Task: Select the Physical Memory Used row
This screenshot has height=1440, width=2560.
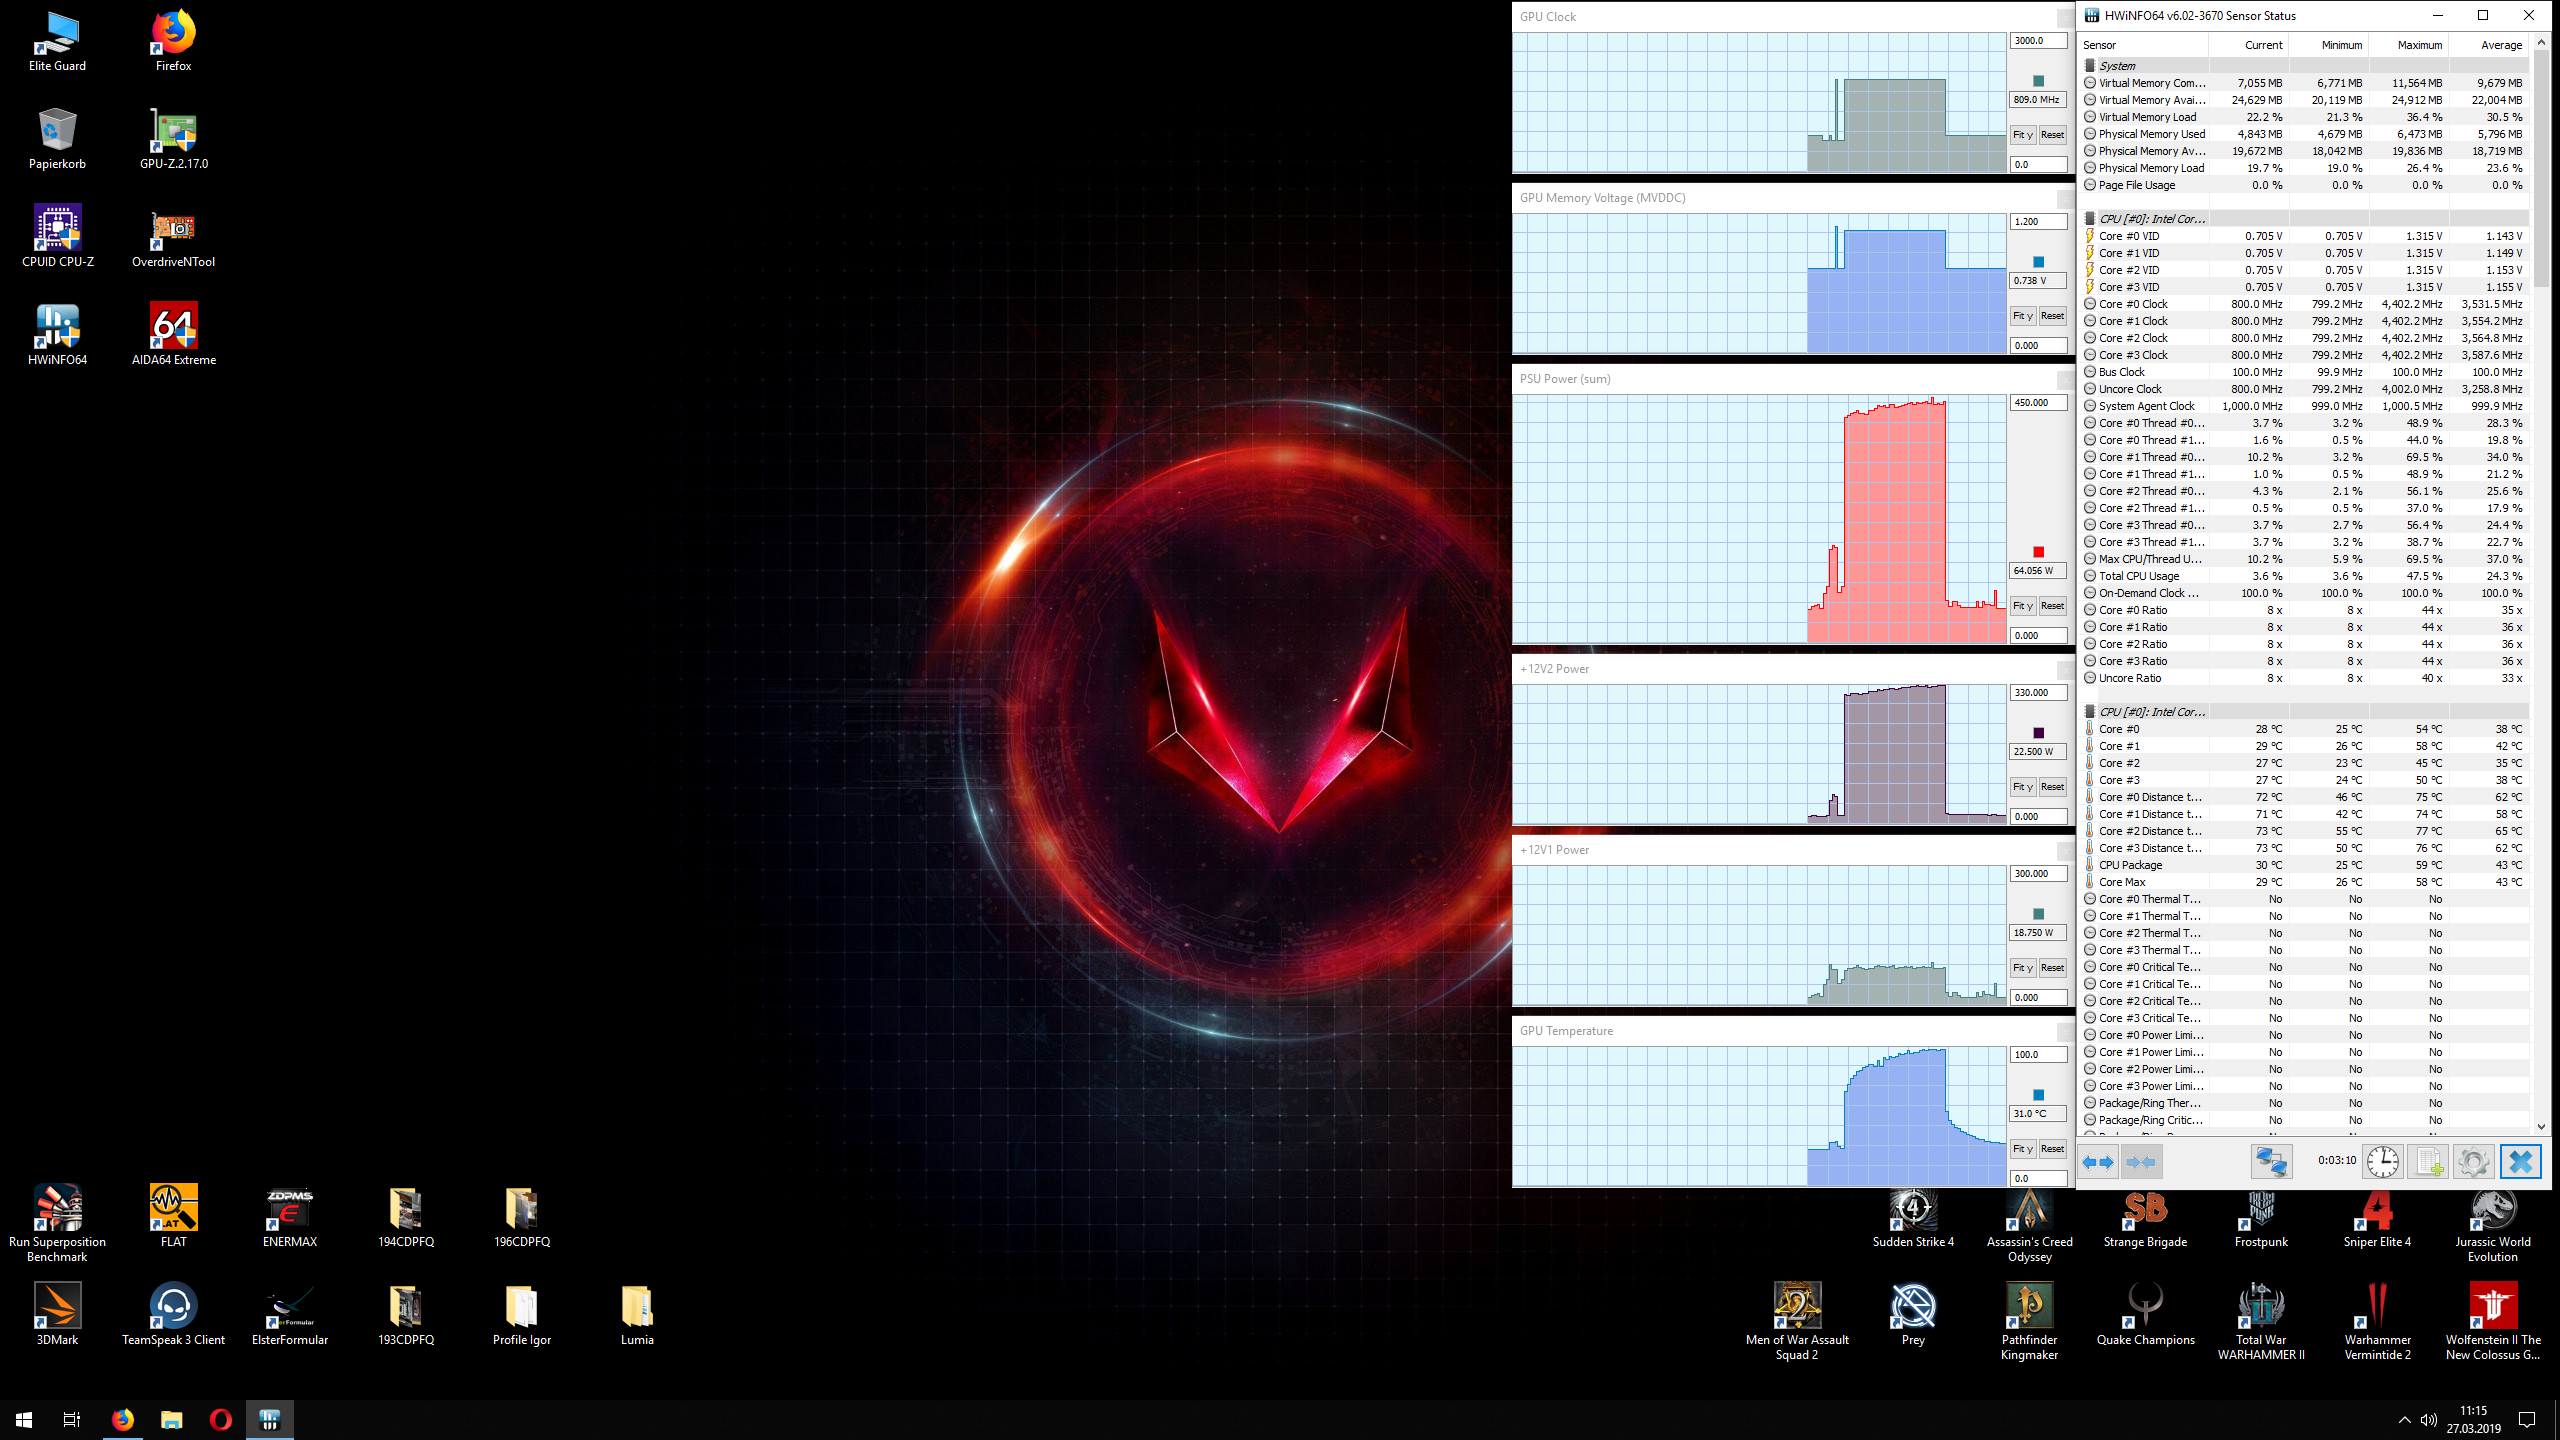Action: (x=2305, y=134)
